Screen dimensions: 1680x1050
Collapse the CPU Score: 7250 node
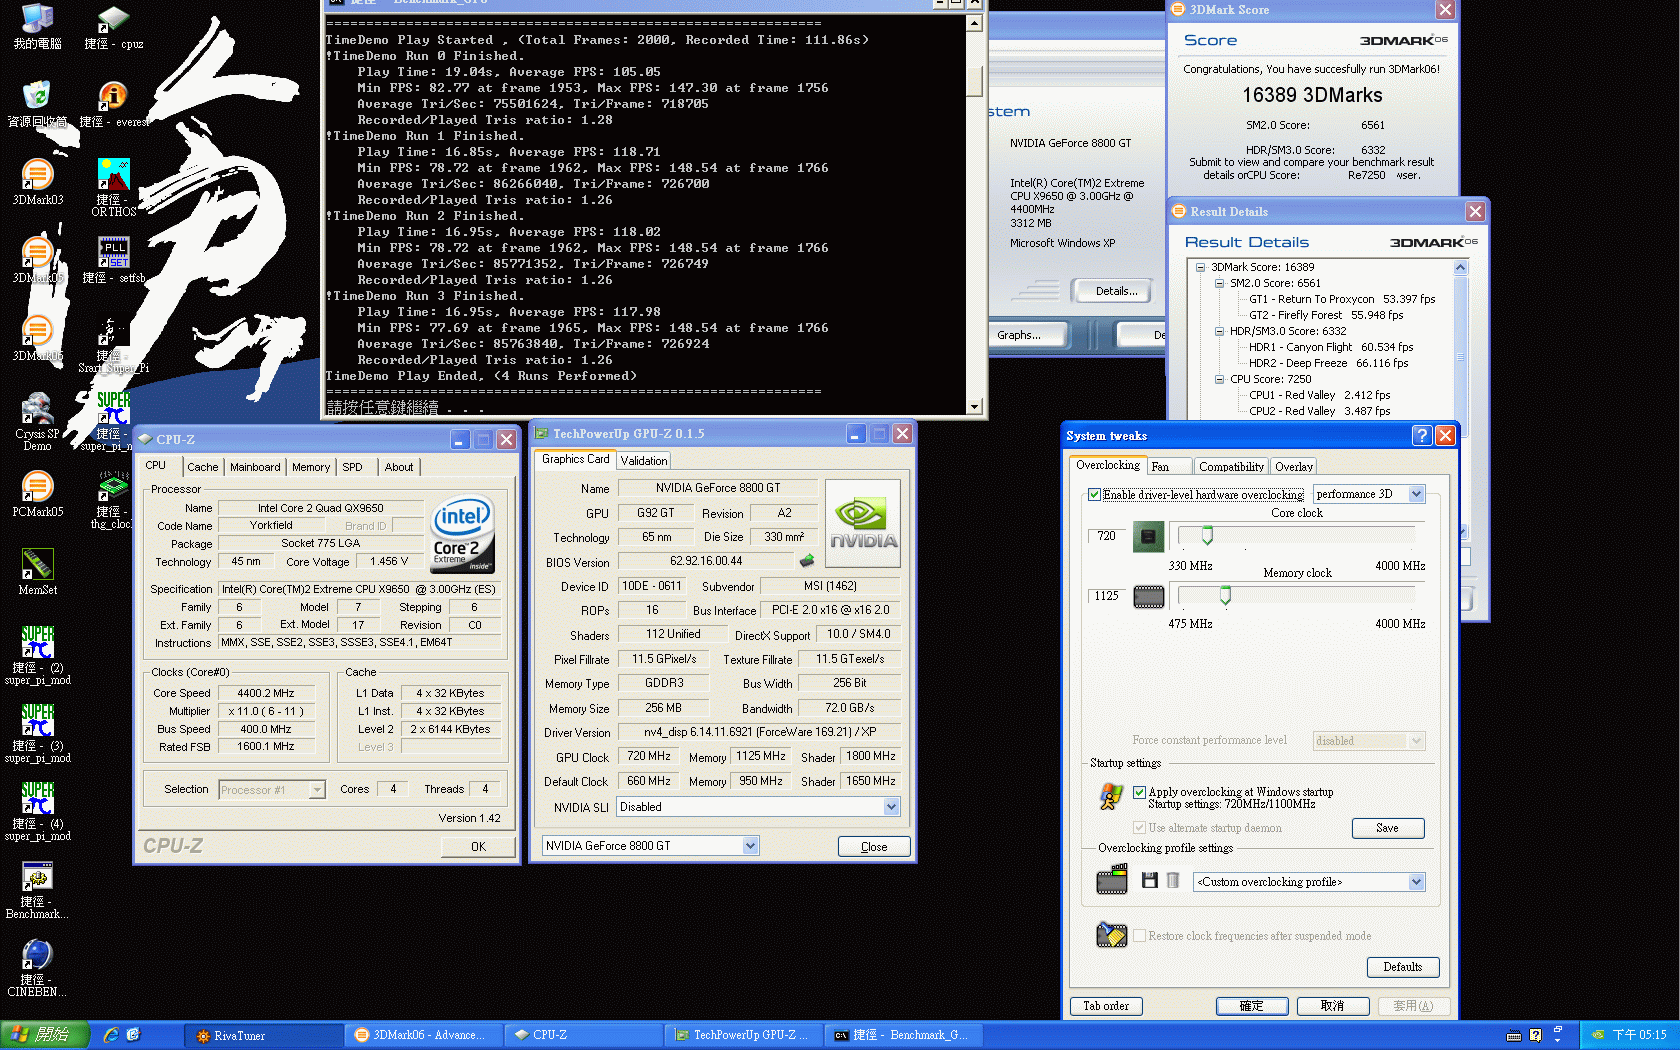(x=1219, y=379)
